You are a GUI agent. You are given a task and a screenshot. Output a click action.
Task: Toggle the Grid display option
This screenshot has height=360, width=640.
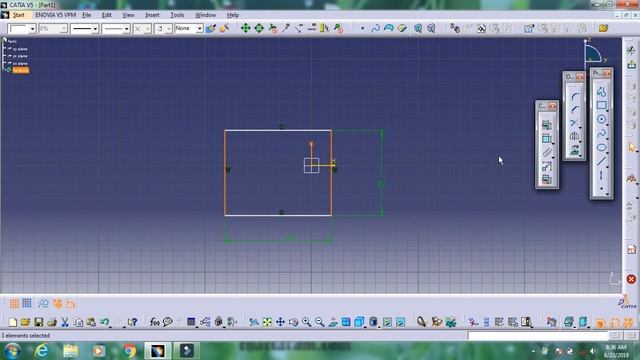pos(14,303)
